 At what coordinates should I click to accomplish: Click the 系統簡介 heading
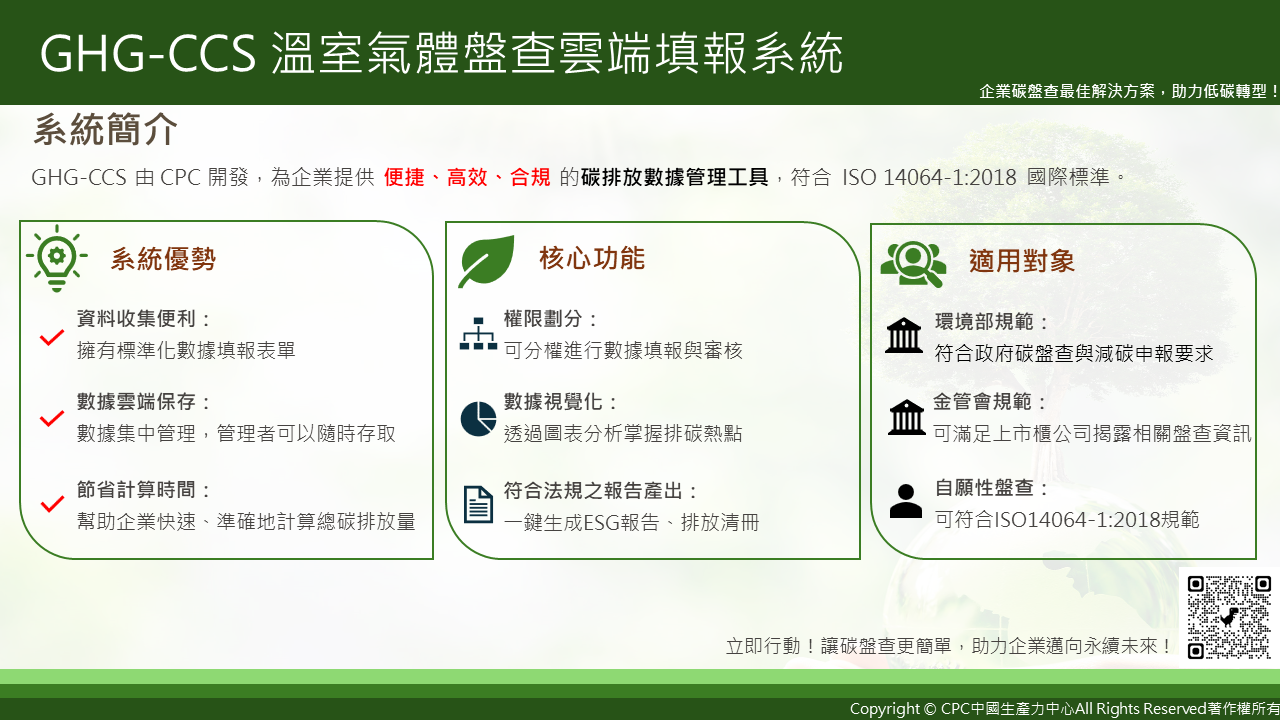(x=106, y=130)
